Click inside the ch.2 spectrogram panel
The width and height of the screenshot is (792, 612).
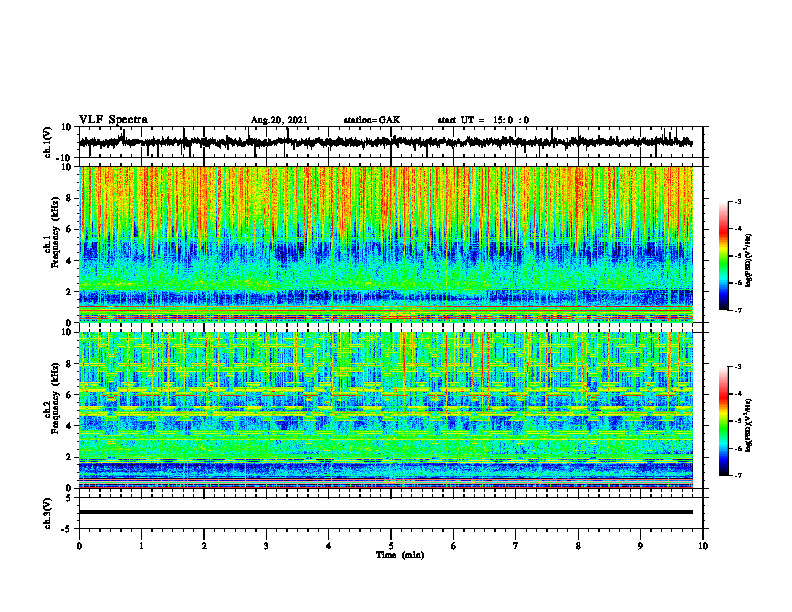click(x=385, y=410)
